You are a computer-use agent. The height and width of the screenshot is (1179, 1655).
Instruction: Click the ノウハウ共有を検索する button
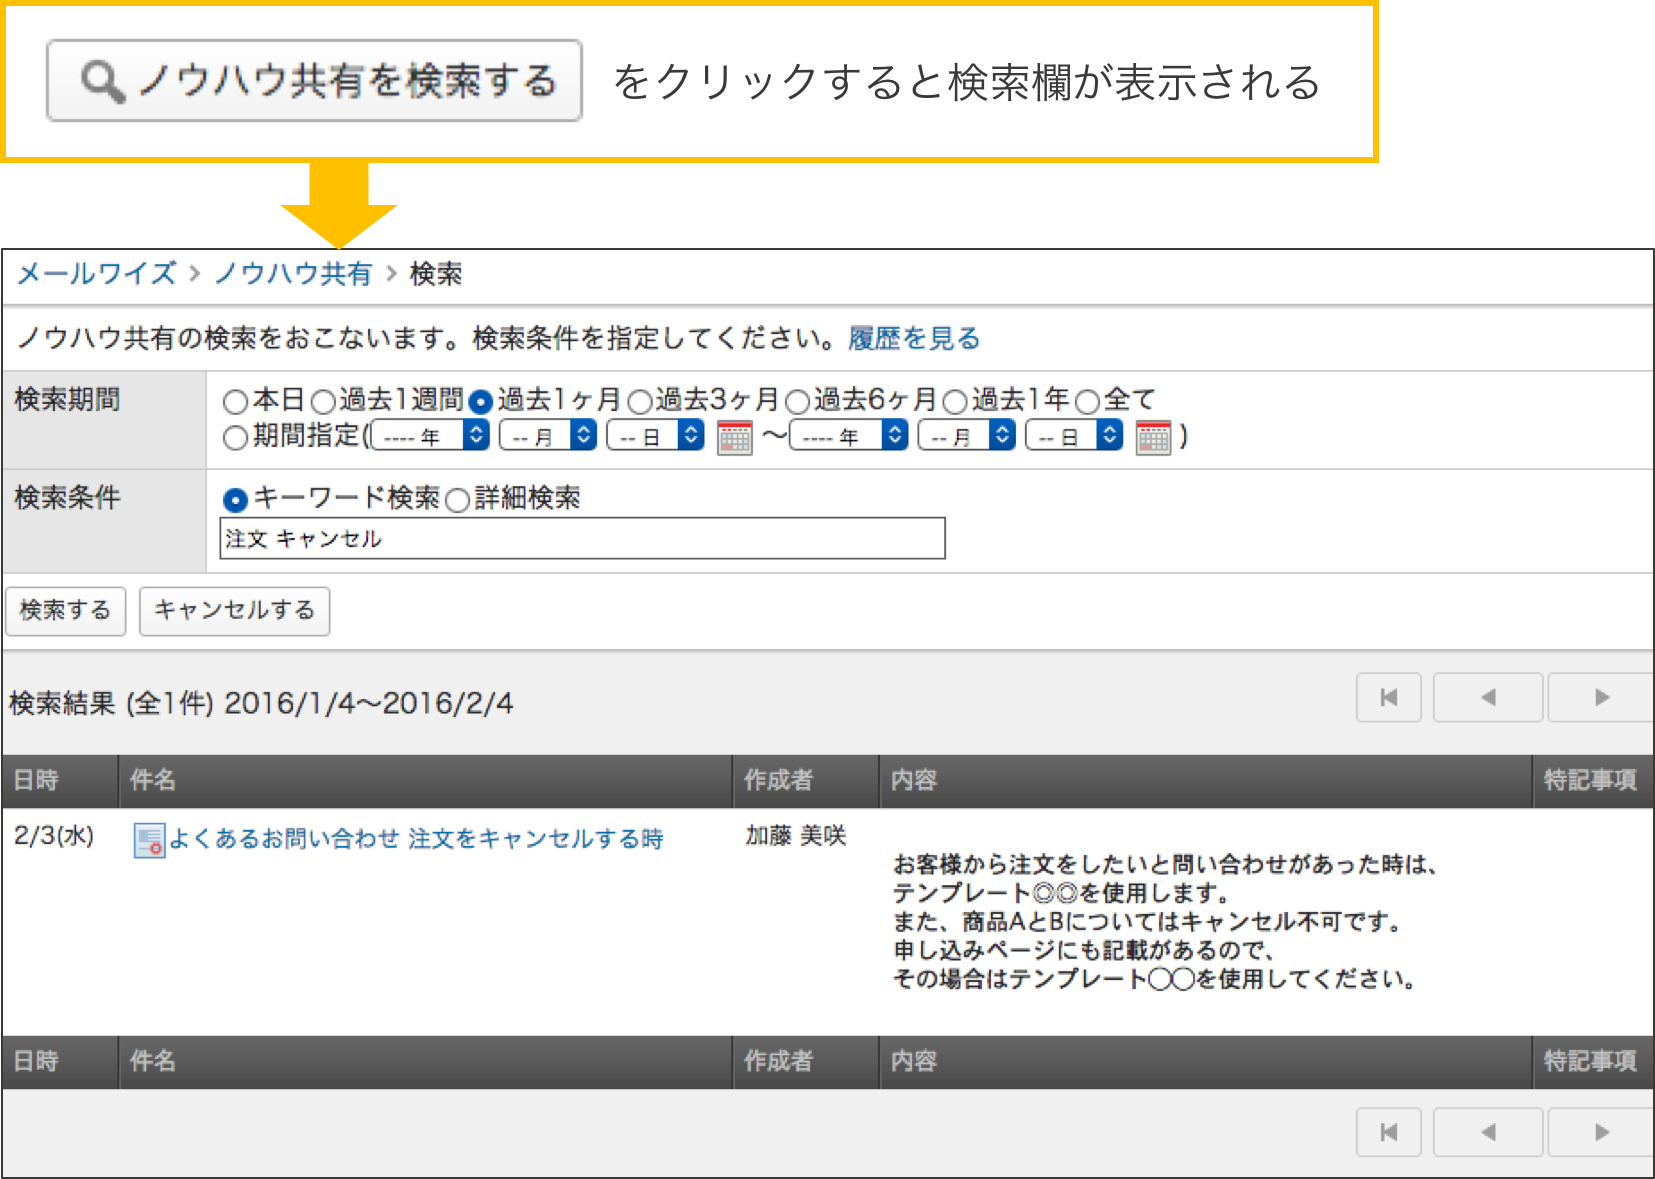(x=314, y=81)
